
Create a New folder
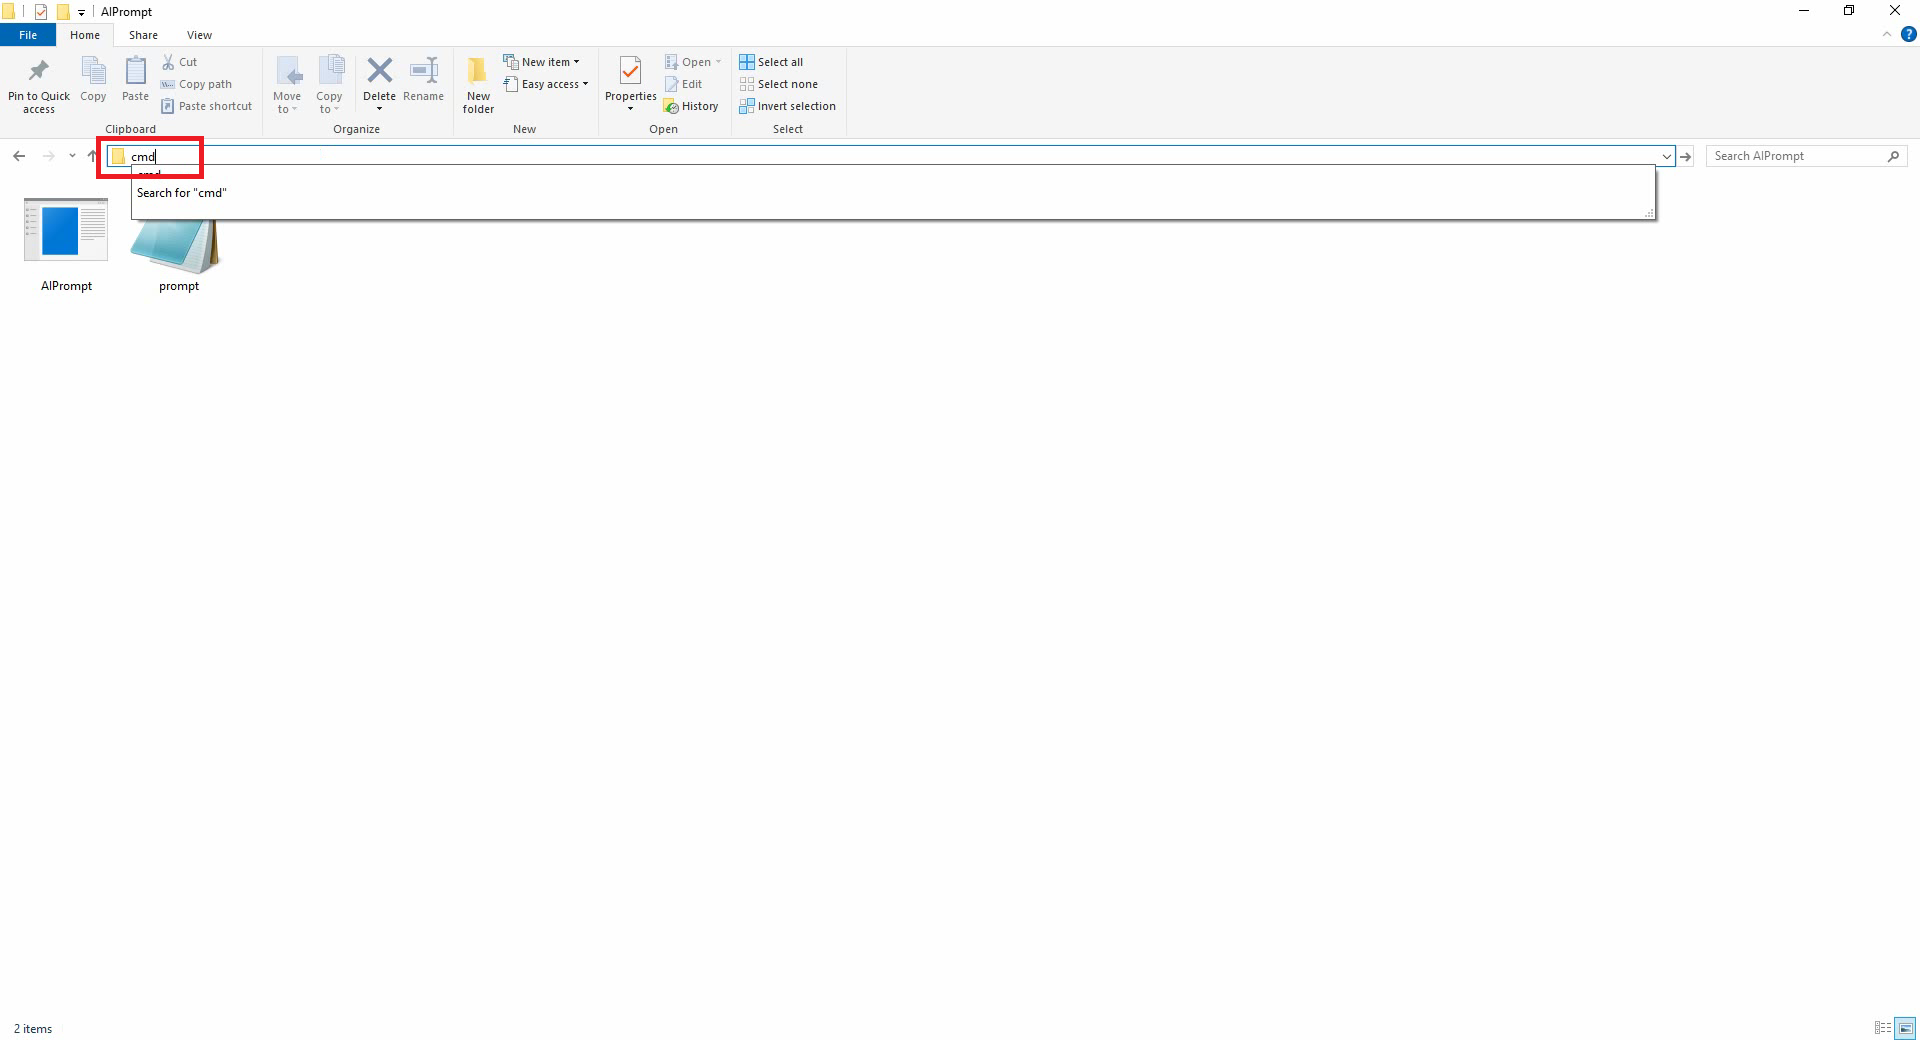click(x=478, y=85)
